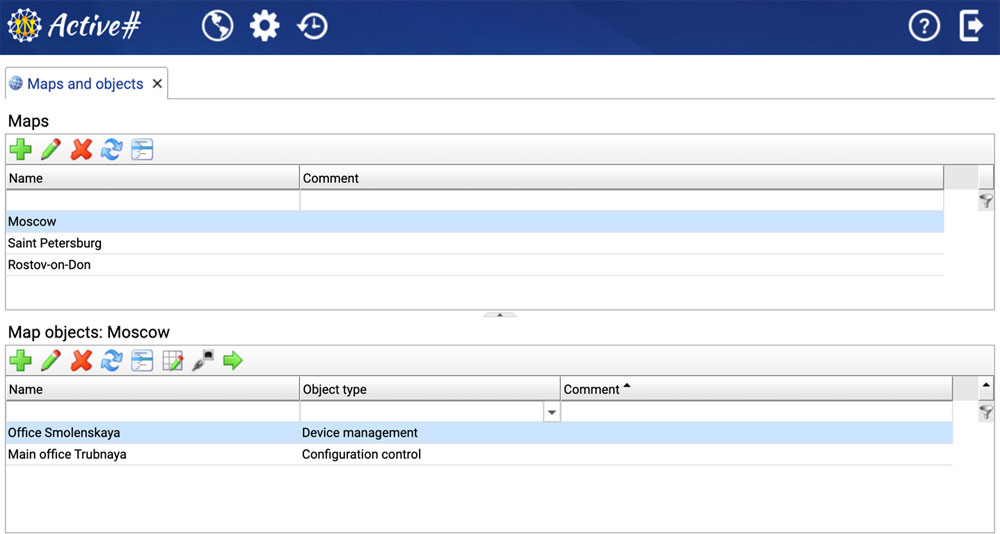
Task: Edit selected map object with pencil icon
Action: [50, 361]
